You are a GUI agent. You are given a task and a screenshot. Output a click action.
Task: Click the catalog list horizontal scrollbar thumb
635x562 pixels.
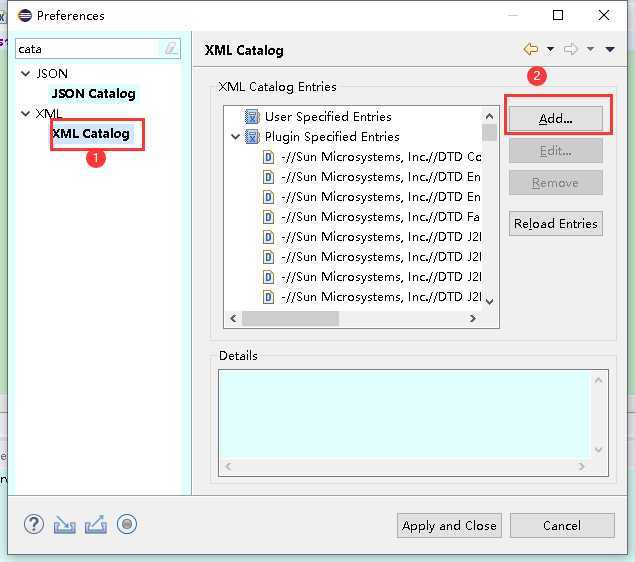(290, 318)
